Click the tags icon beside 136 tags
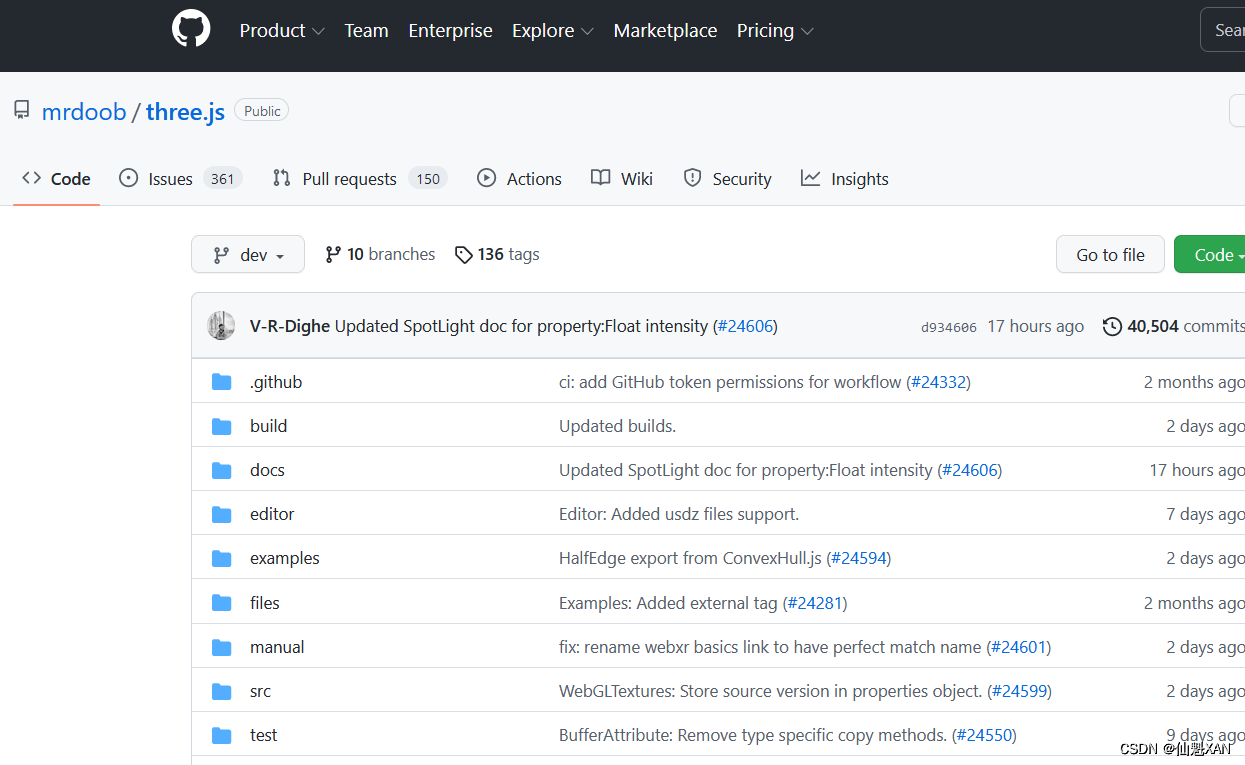 tap(463, 255)
